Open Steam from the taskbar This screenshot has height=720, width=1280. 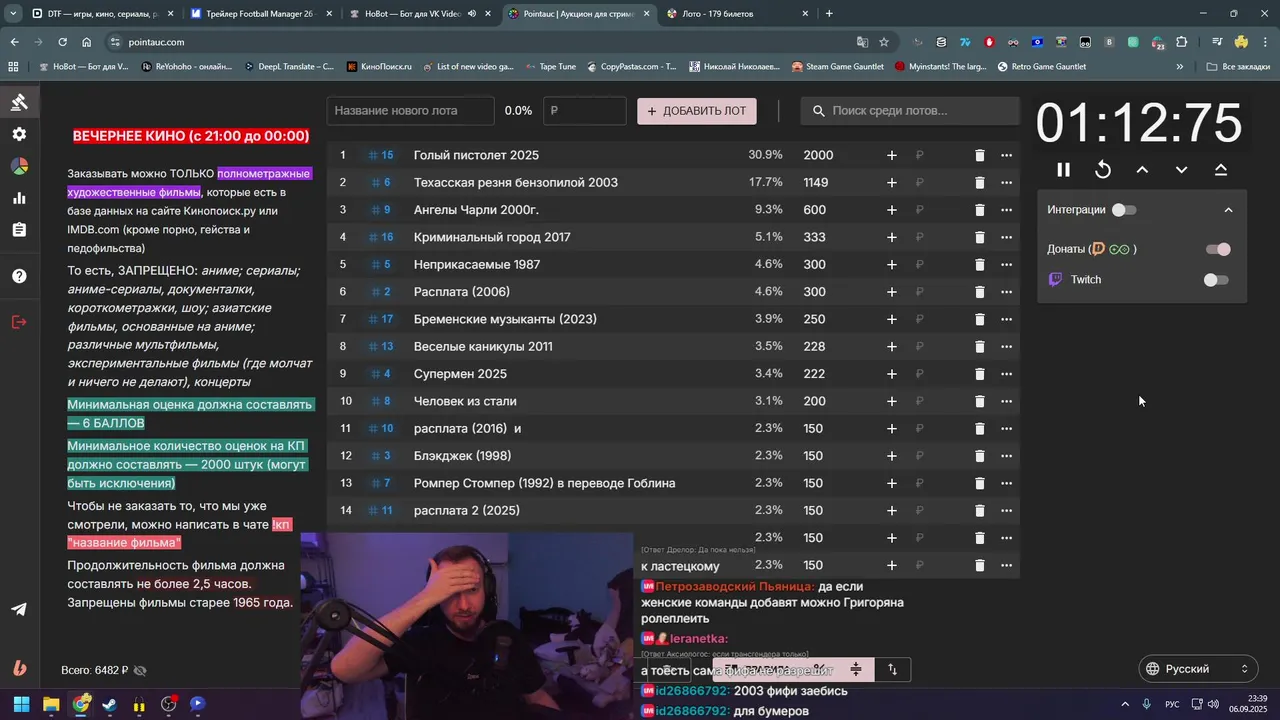[x=109, y=704]
